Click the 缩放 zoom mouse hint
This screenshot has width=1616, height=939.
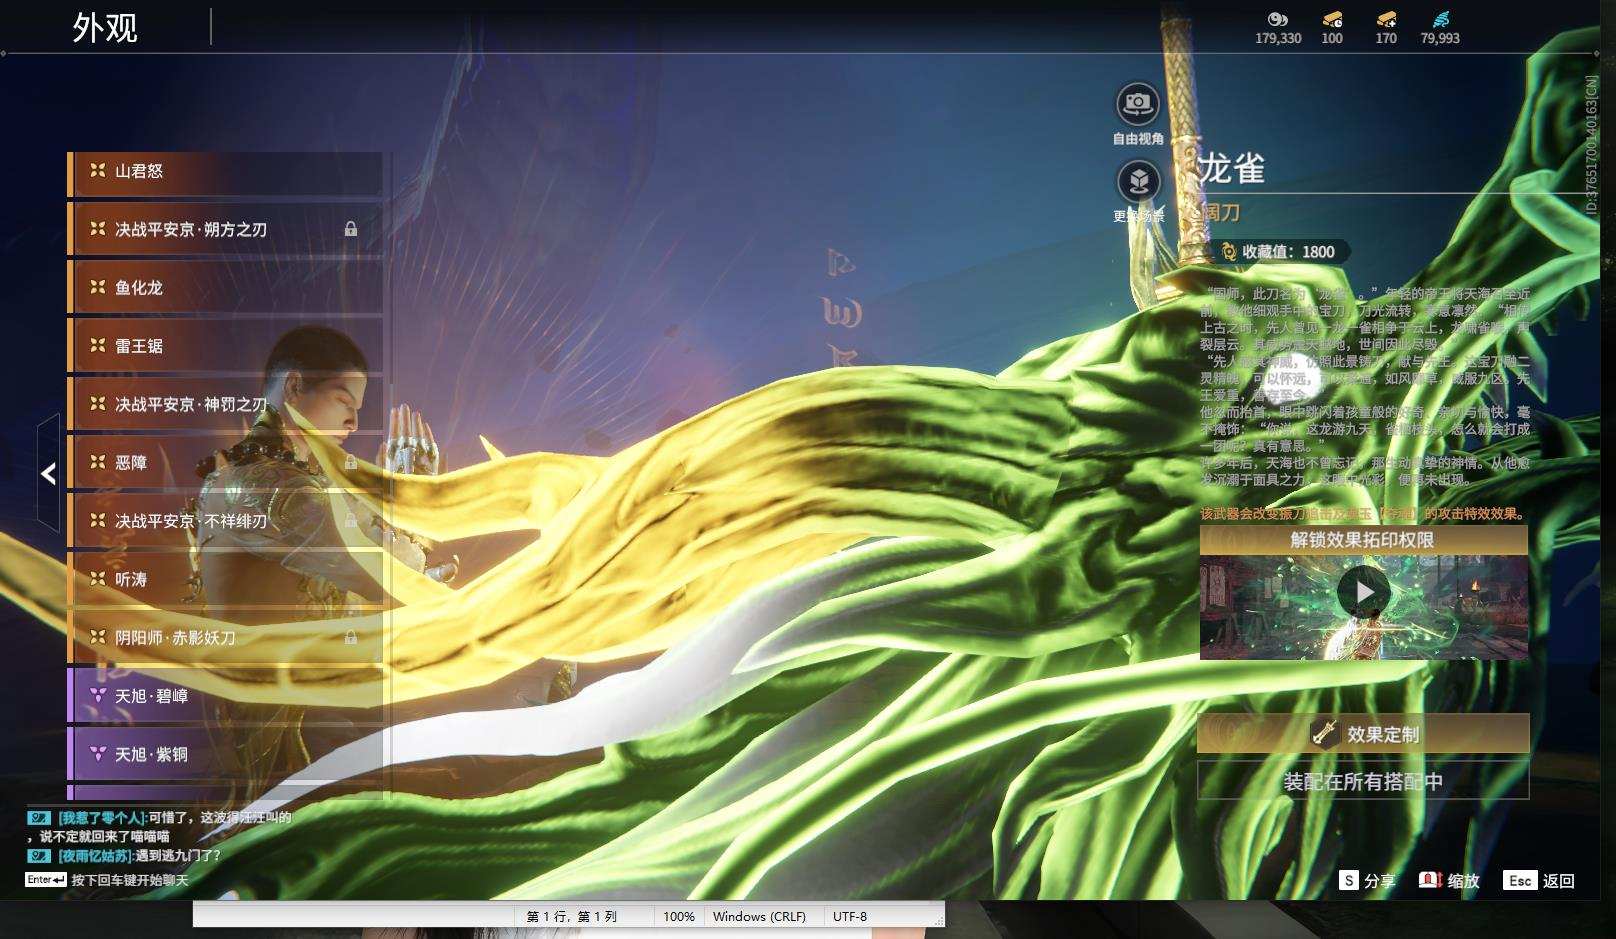point(1449,880)
